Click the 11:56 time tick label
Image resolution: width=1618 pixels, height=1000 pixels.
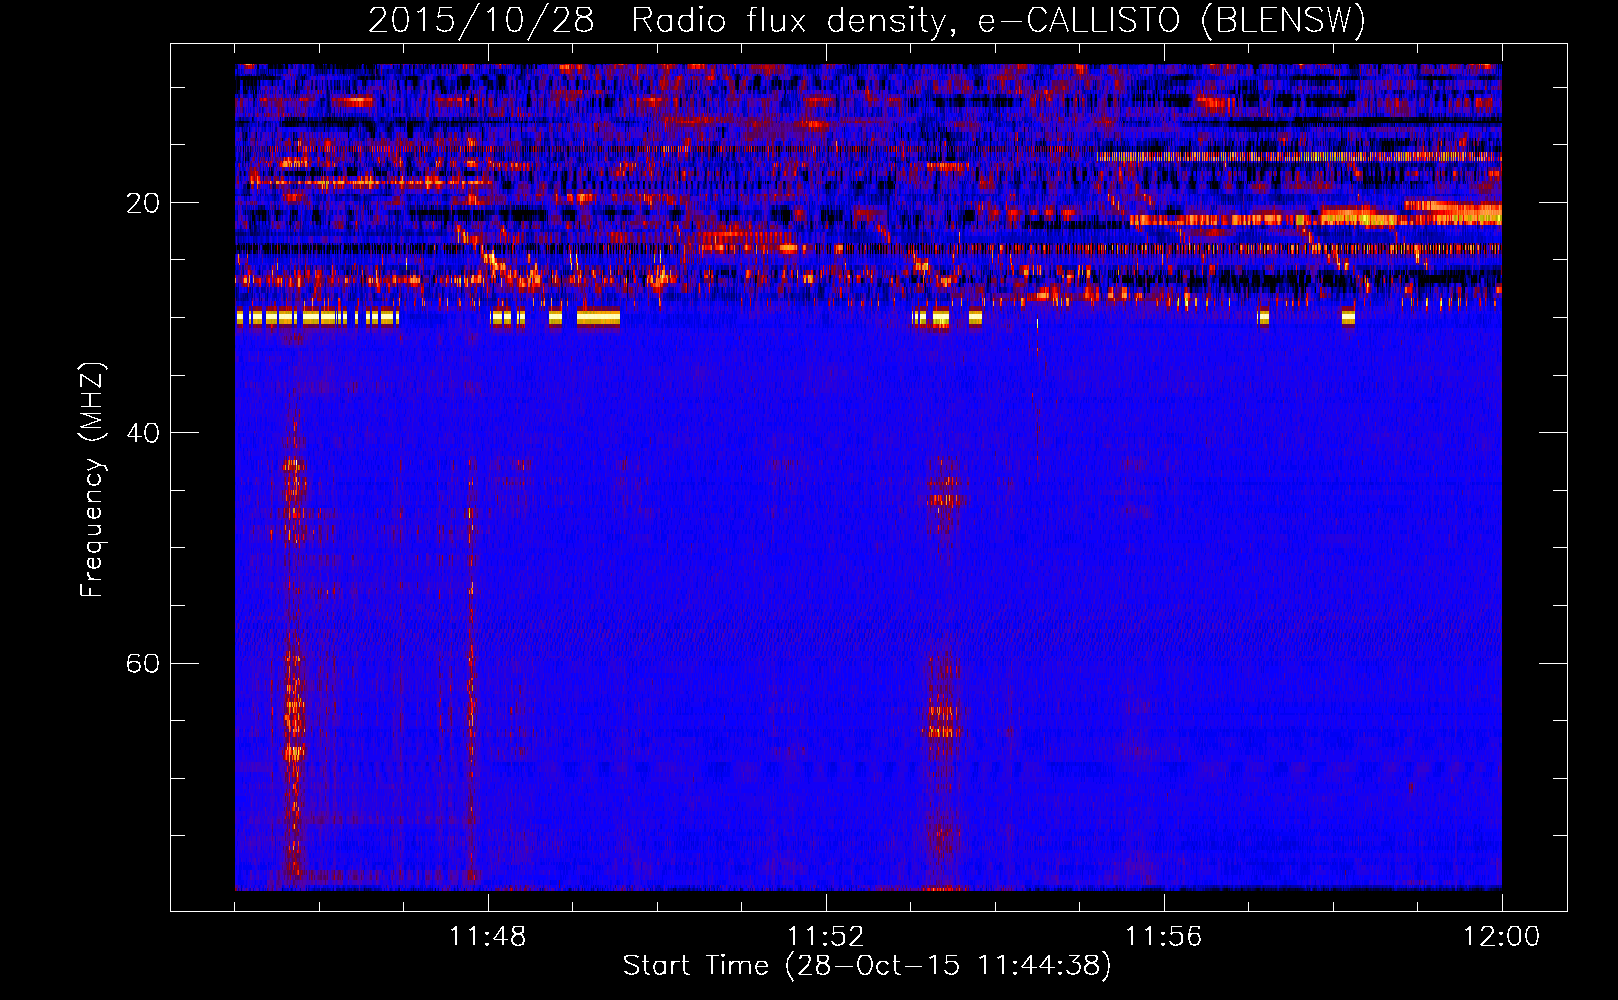[1163, 937]
